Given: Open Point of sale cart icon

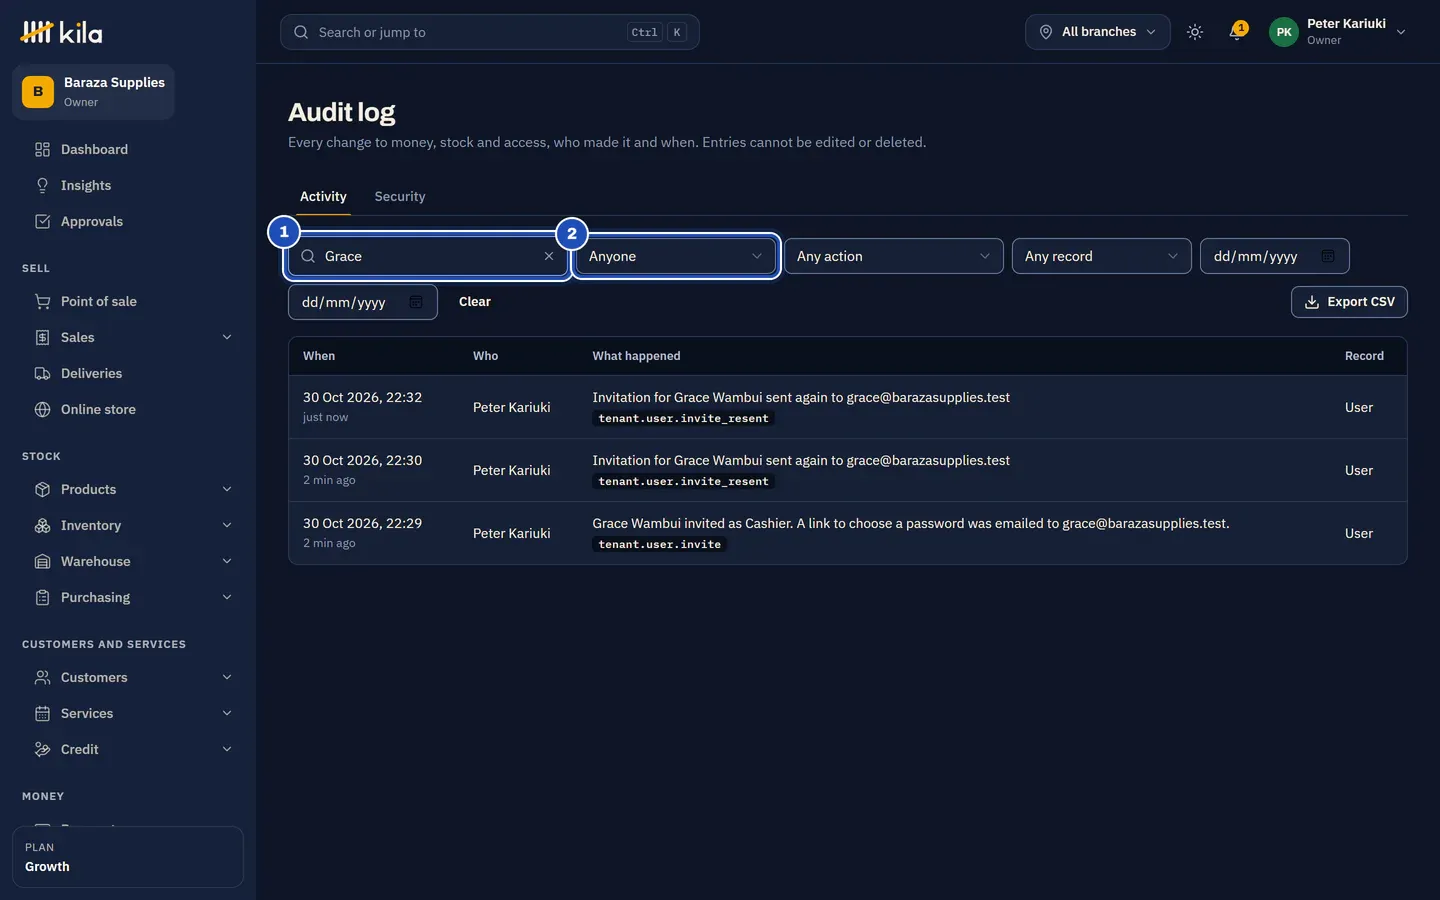Looking at the screenshot, I should point(42,301).
